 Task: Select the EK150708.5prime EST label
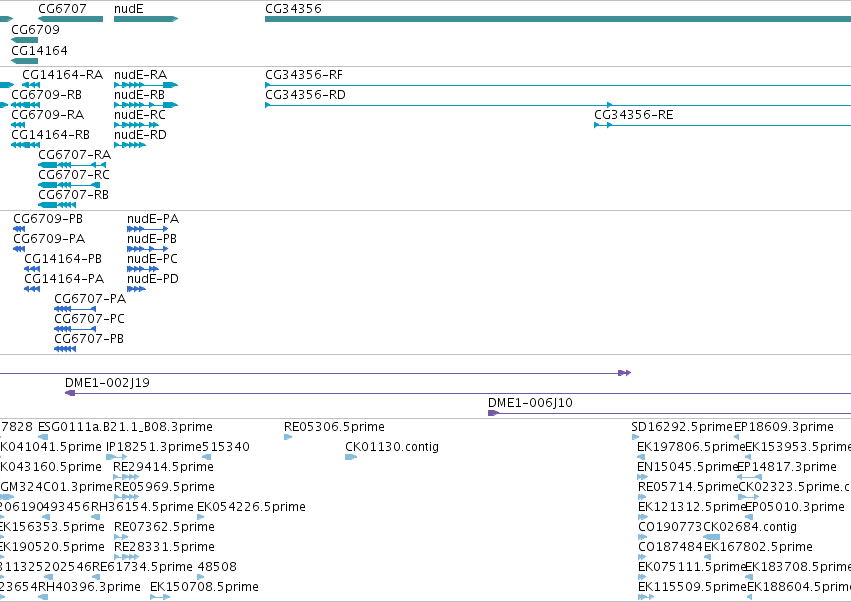[204, 587]
